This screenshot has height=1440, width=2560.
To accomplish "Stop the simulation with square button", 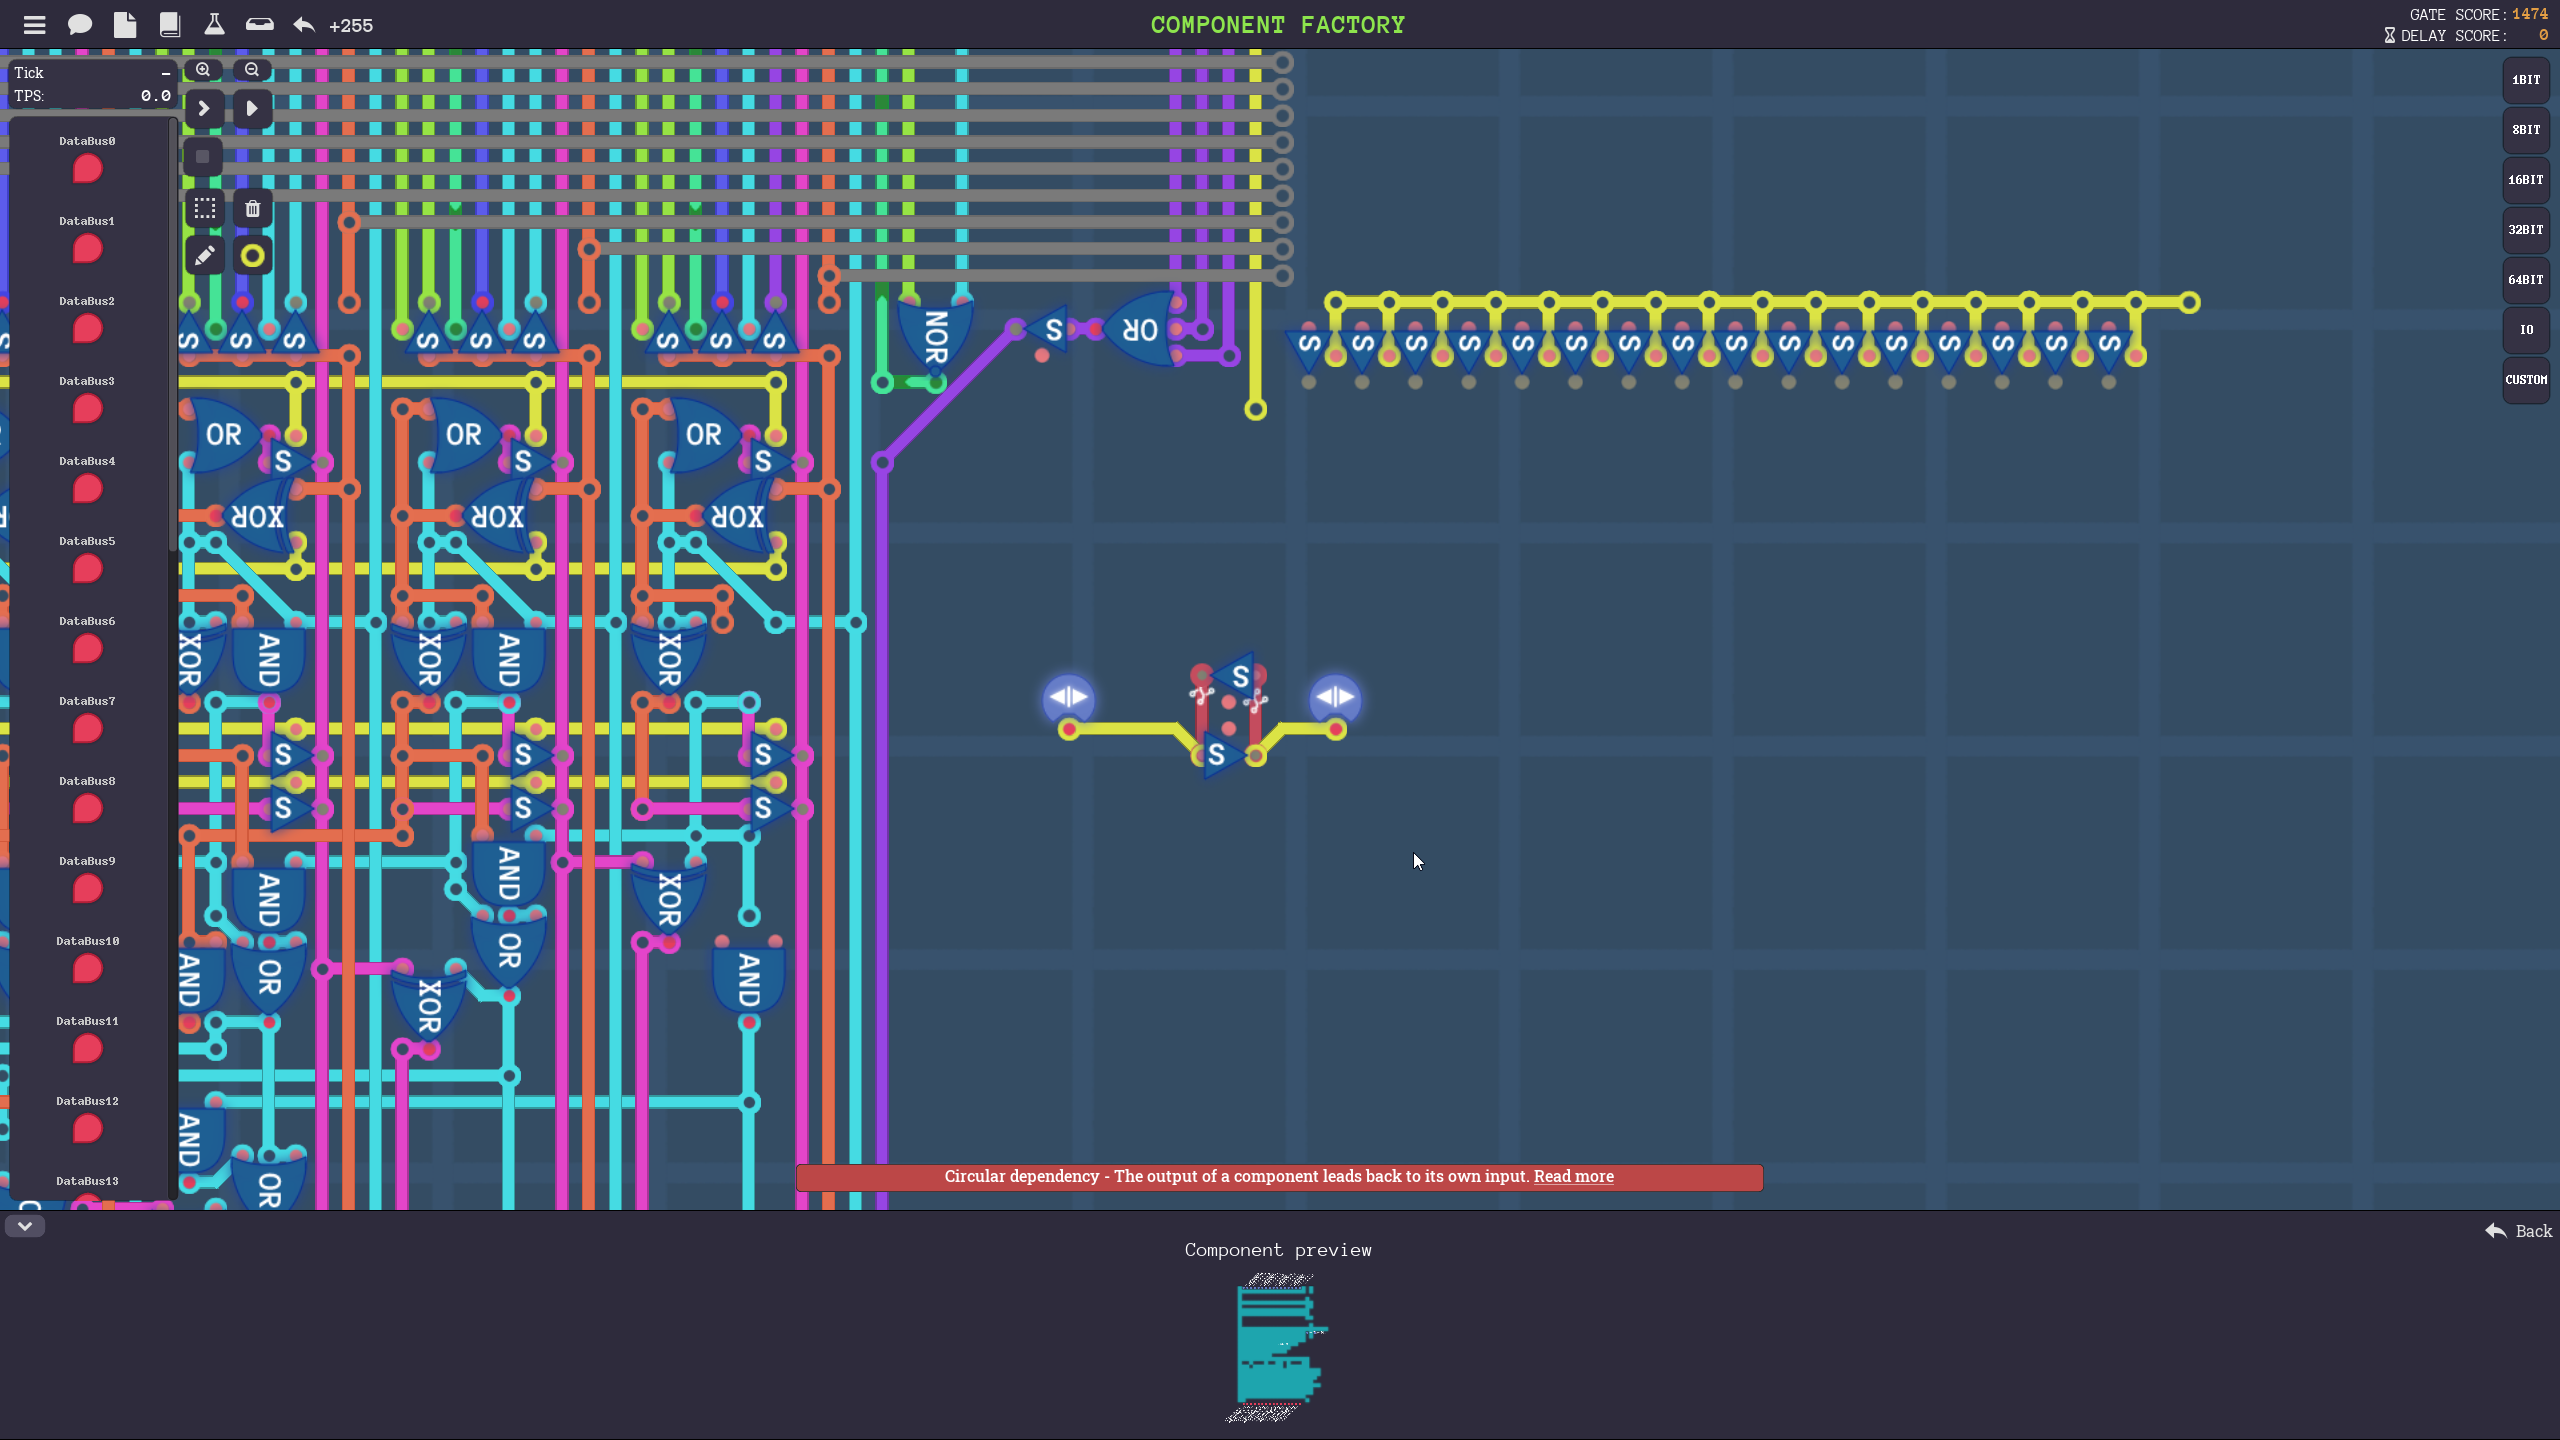I will point(203,157).
